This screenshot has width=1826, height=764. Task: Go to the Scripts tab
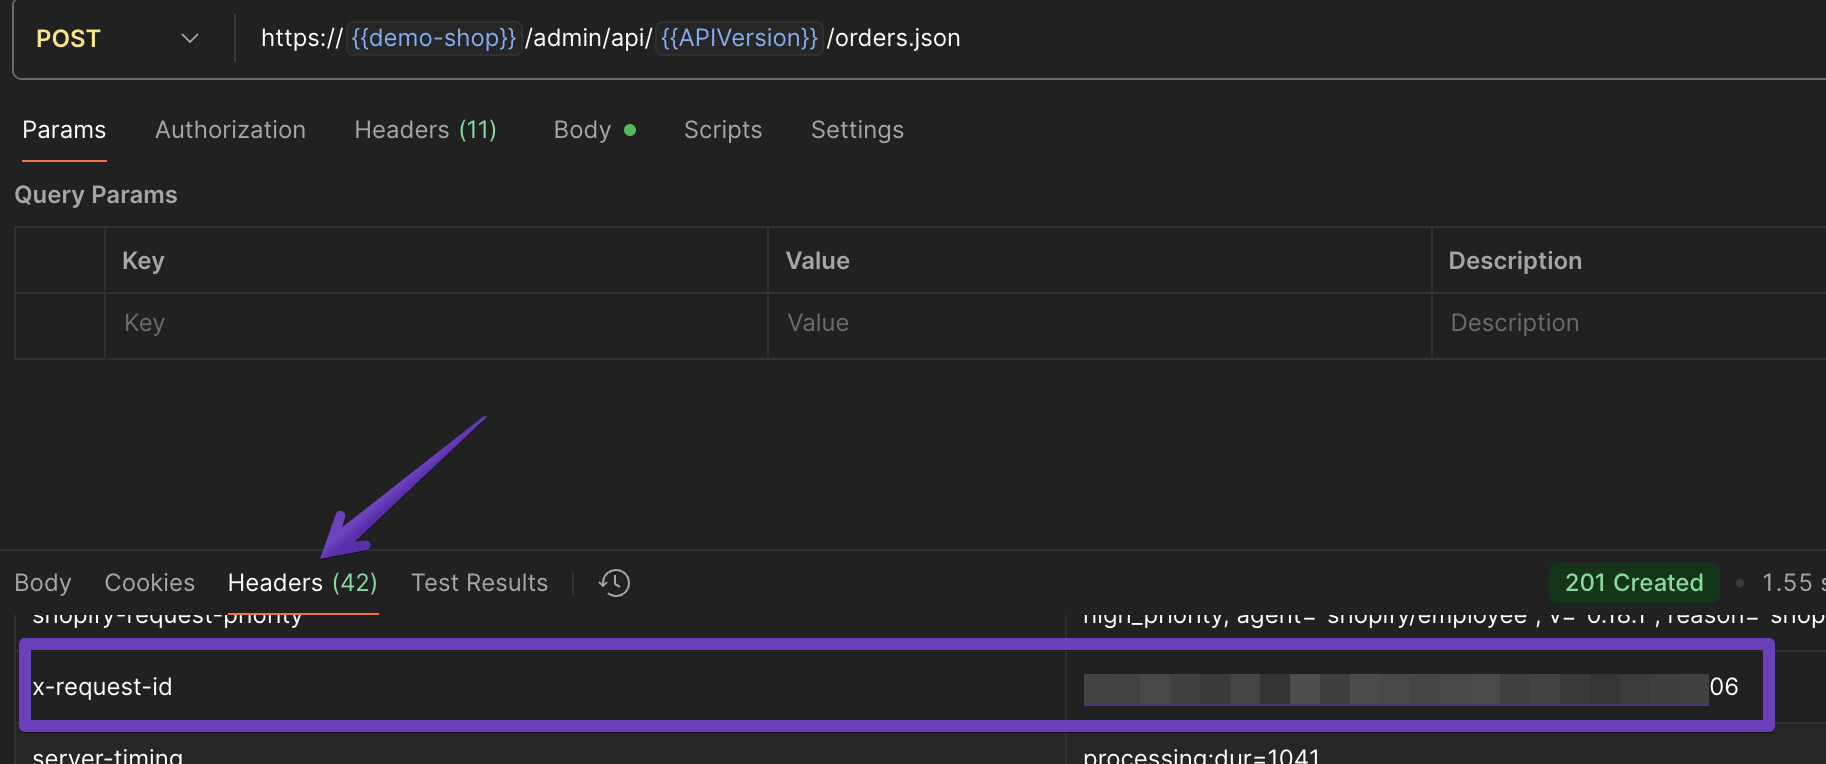click(x=722, y=130)
